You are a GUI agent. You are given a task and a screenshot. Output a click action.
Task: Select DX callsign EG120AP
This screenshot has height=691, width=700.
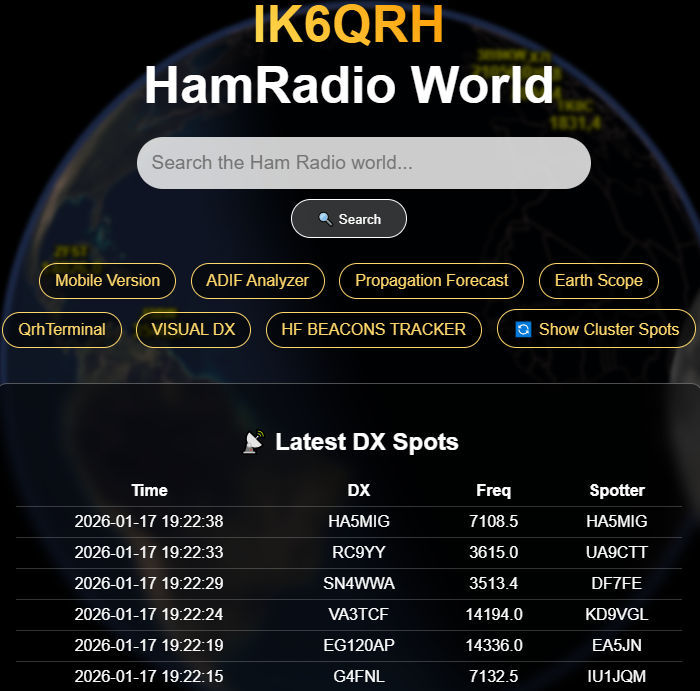pyautogui.click(x=359, y=645)
